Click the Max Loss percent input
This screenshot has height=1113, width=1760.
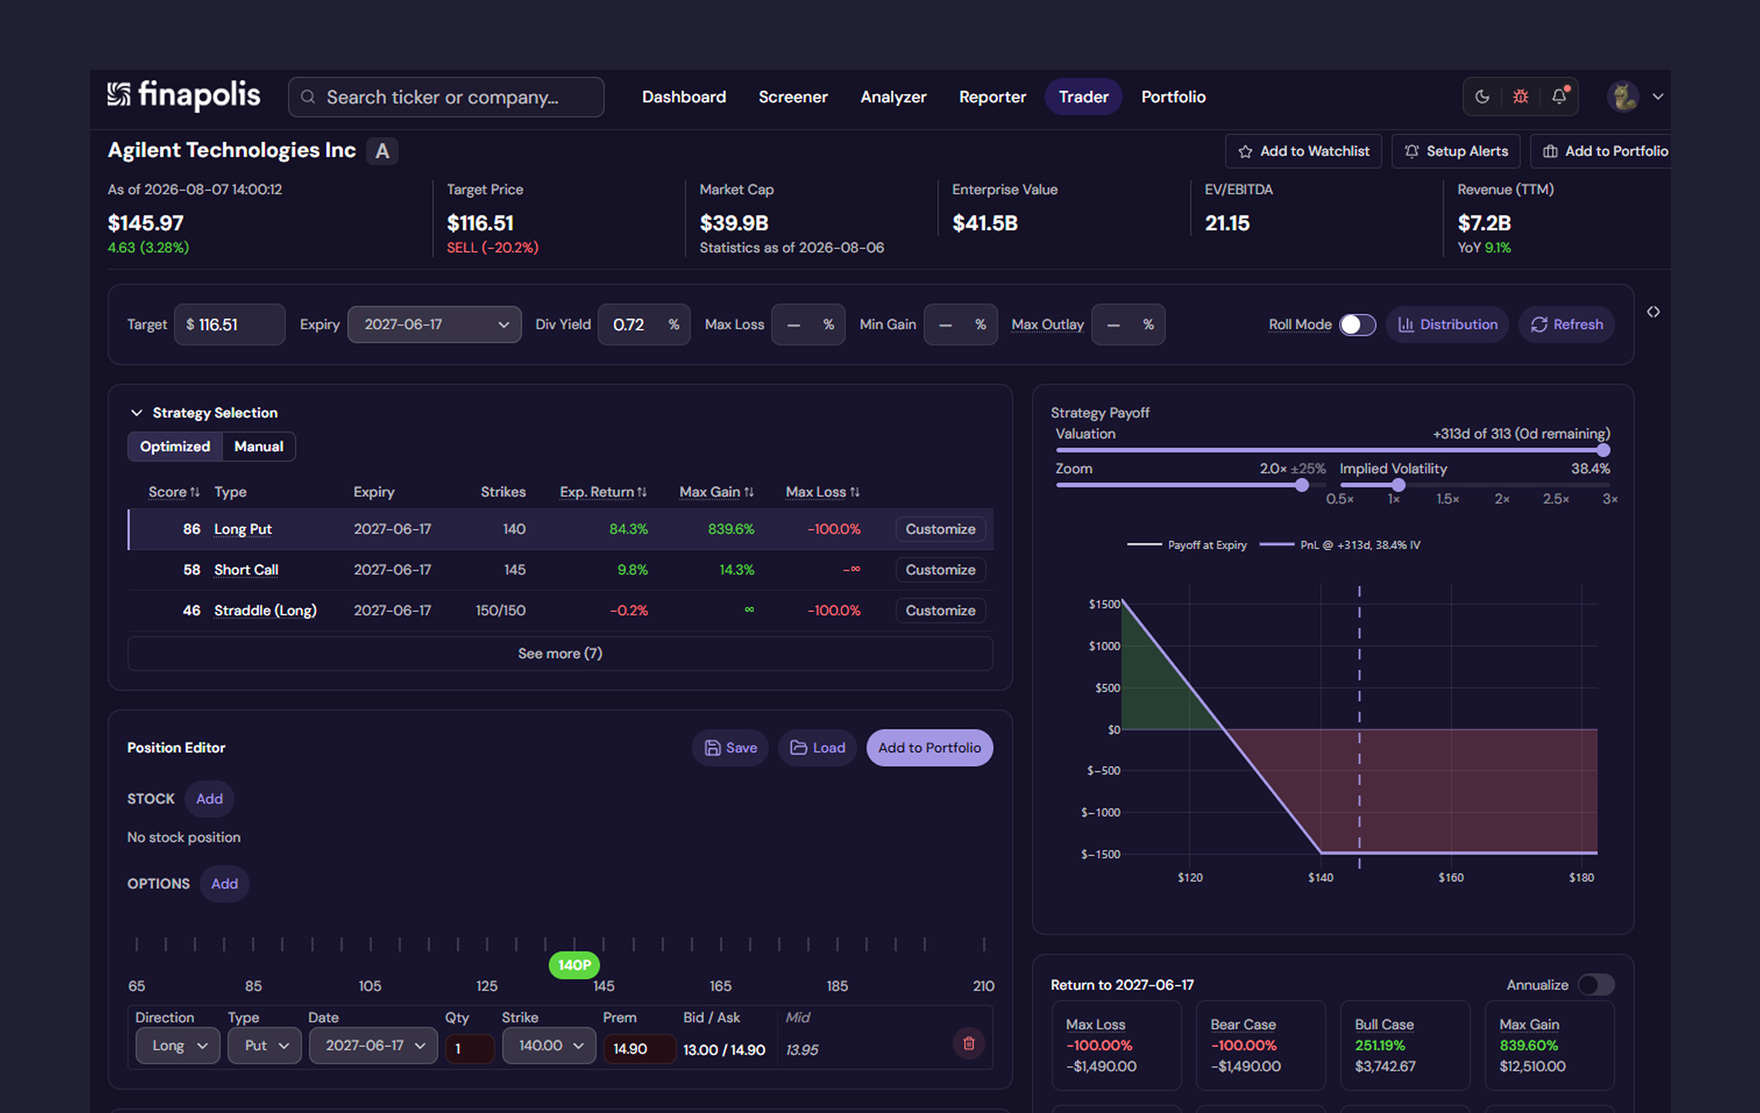(x=808, y=325)
